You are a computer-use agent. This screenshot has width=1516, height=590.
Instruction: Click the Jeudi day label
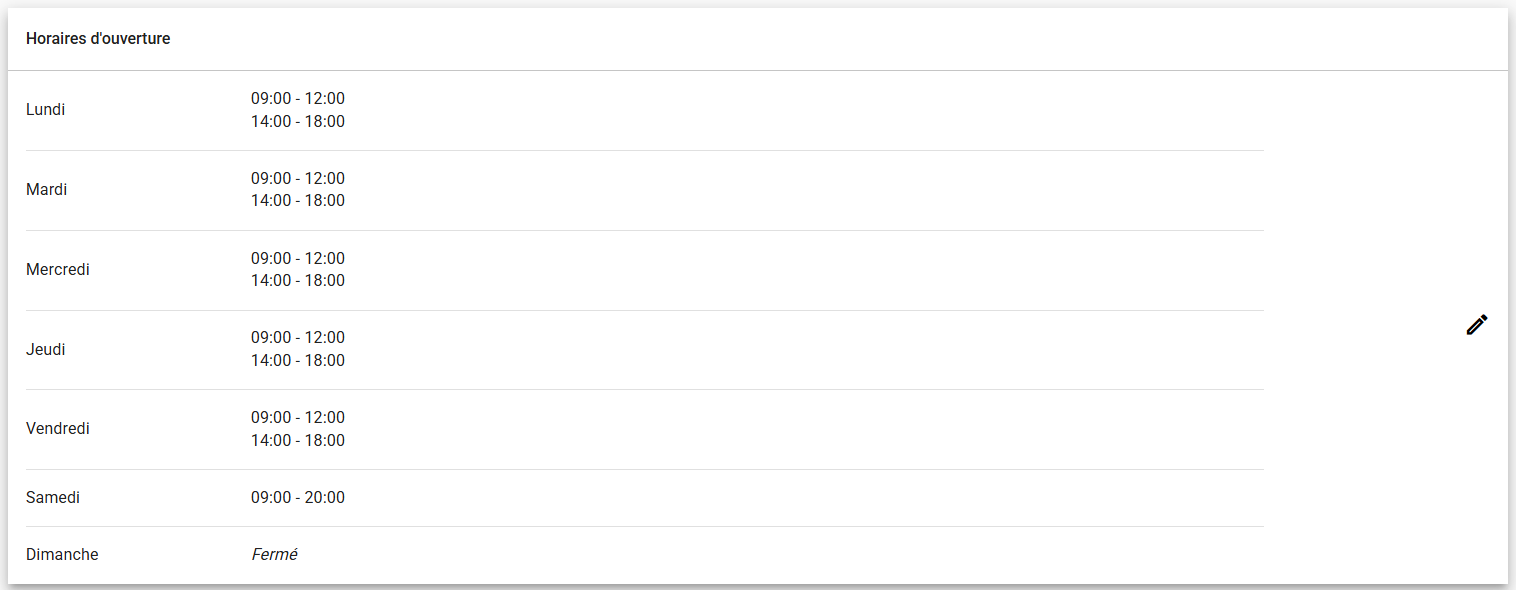click(46, 350)
